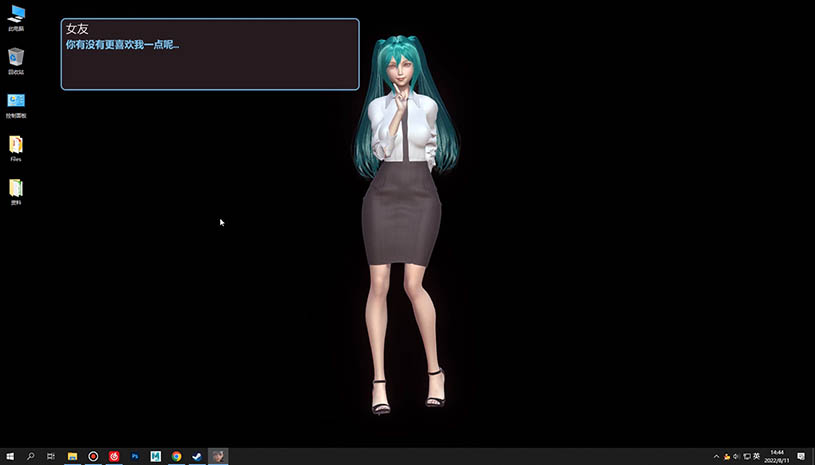Toggle the 英 input method indicator
Screen dimensions: 815x465
(x=755, y=456)
